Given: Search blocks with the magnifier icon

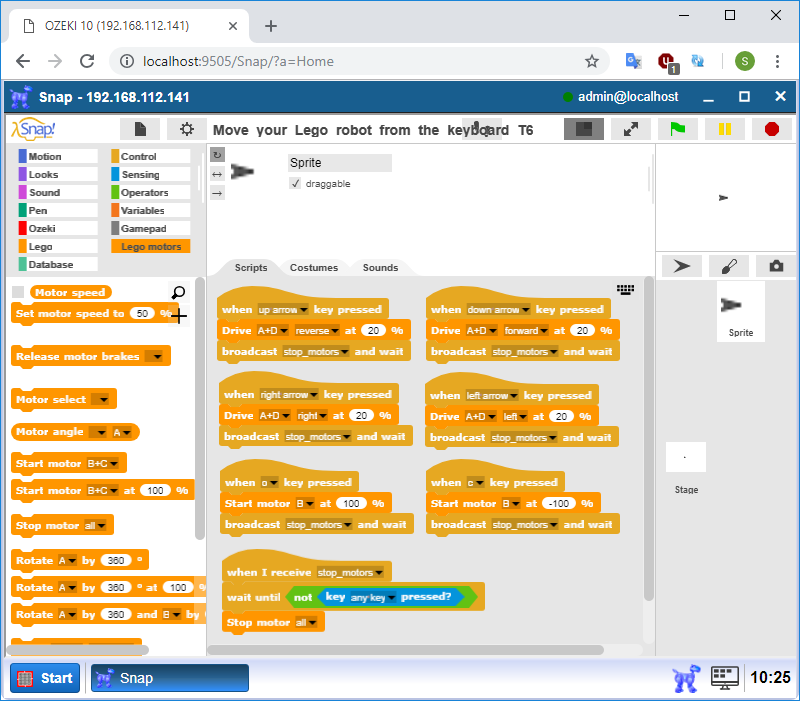Looking at the screenshot, I should (178, 292).
